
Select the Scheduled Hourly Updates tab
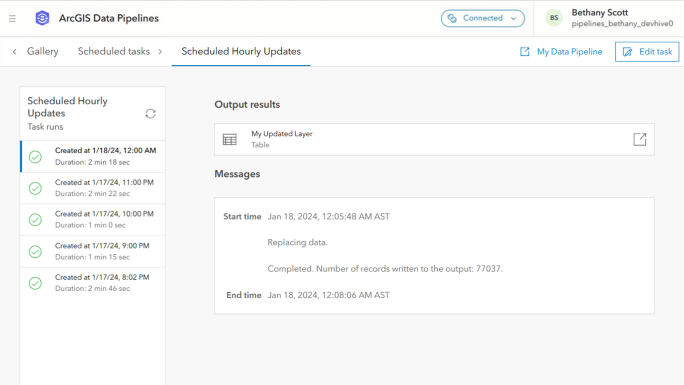coord(241,51)
